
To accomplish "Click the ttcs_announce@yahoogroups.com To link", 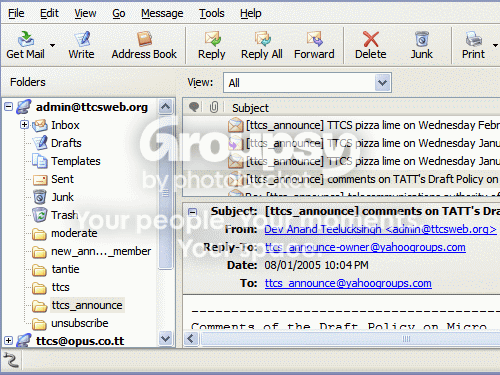I will coord(348,283).
